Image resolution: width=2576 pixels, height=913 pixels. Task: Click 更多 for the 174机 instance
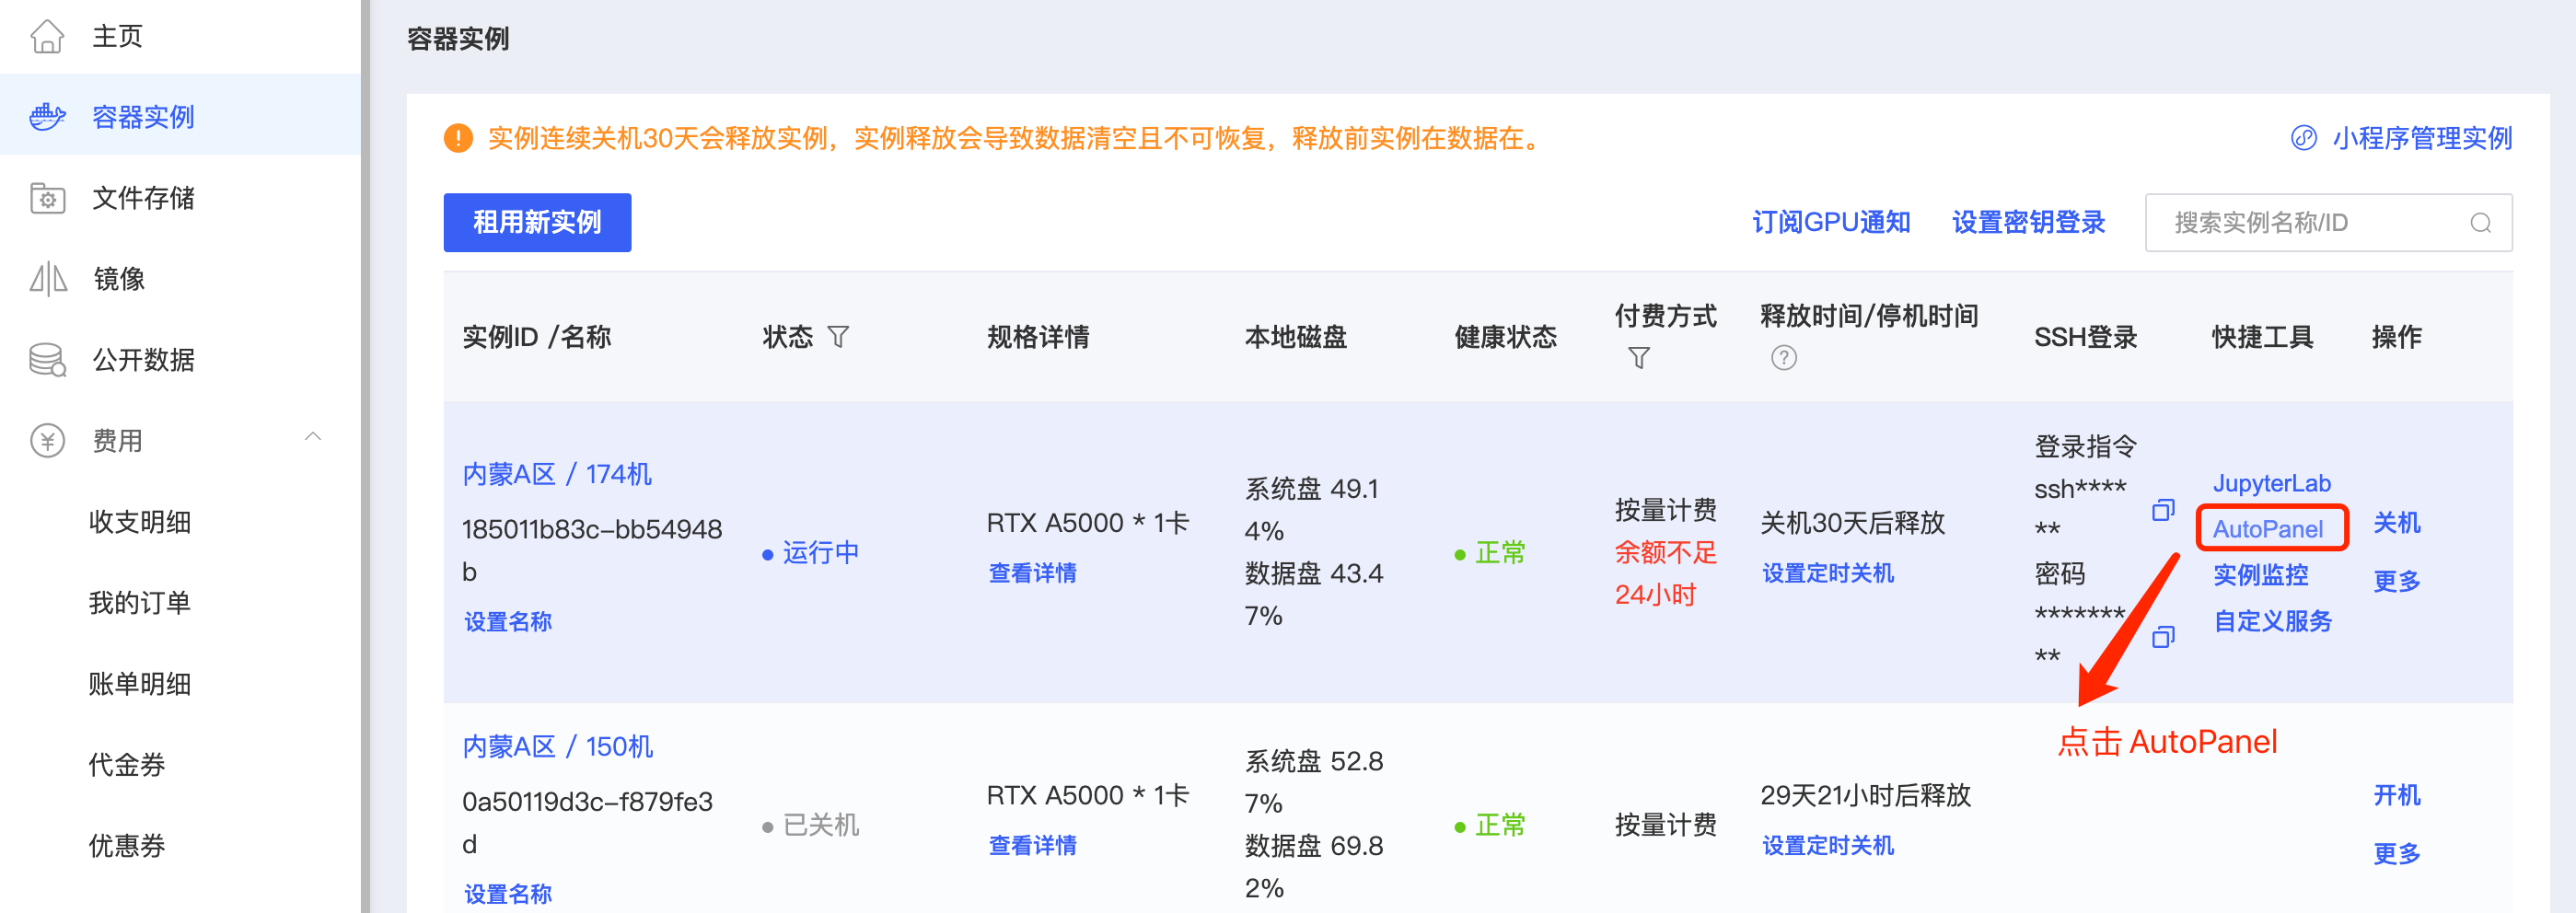[x=2396, y=581]
